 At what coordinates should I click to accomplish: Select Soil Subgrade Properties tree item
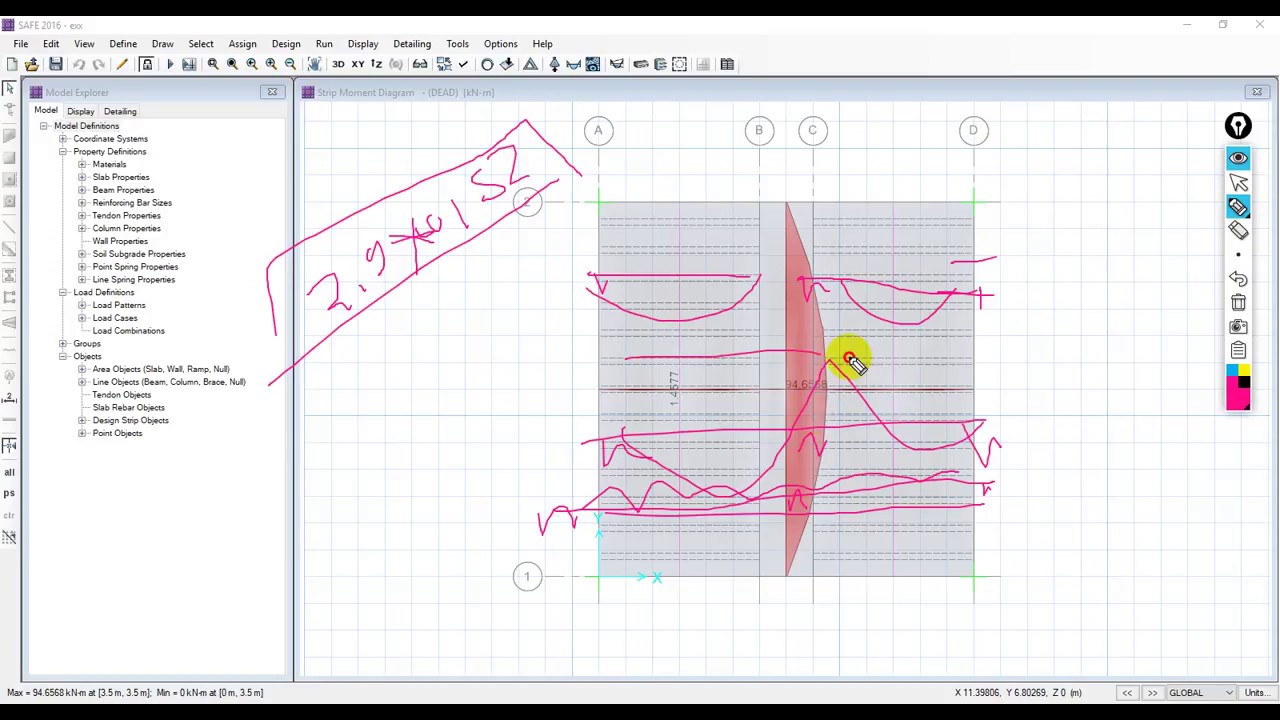(x=138, y=254)
